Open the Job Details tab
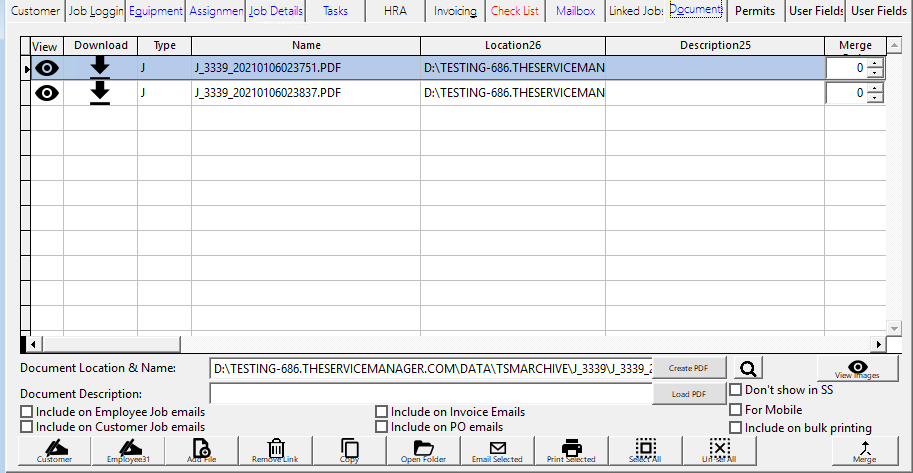The width and height of the screenshot is (913, 473). (275, 11)
